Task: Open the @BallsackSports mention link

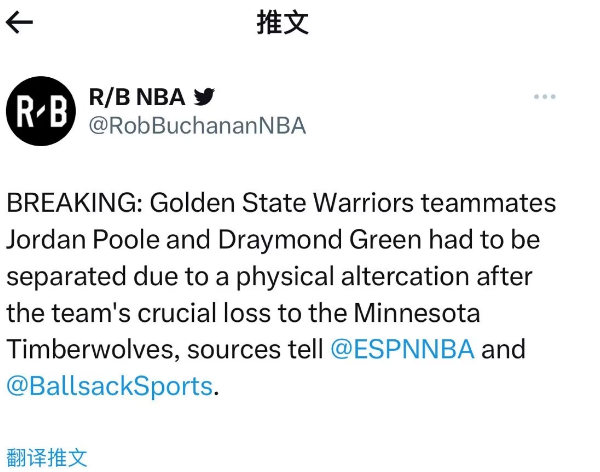Action: click(x=109, y=386)
